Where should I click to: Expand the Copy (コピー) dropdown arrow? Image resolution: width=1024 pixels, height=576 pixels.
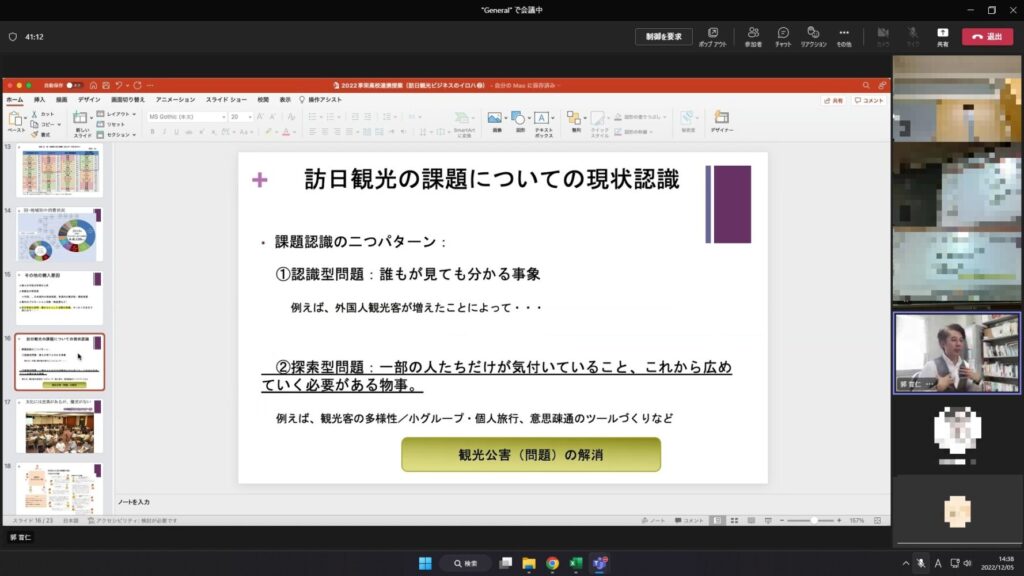59,124
